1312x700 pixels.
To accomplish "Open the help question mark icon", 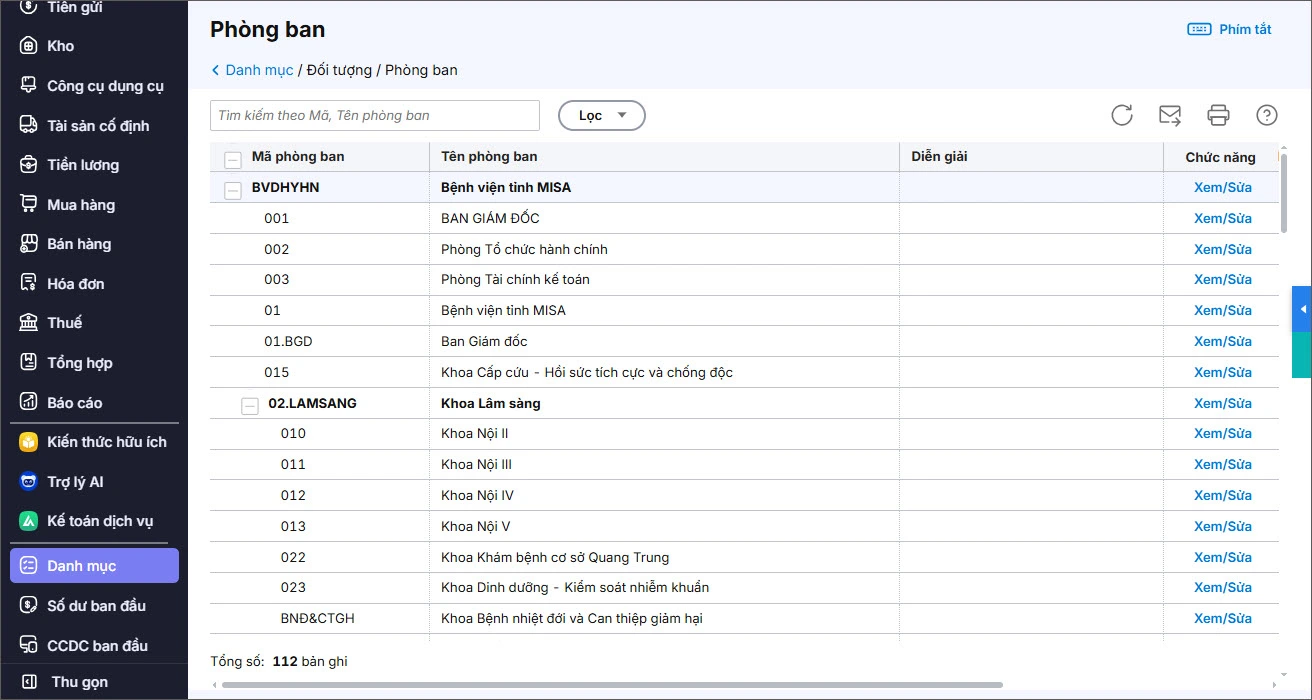I will pyautogui.click(x=1267, y=115).
